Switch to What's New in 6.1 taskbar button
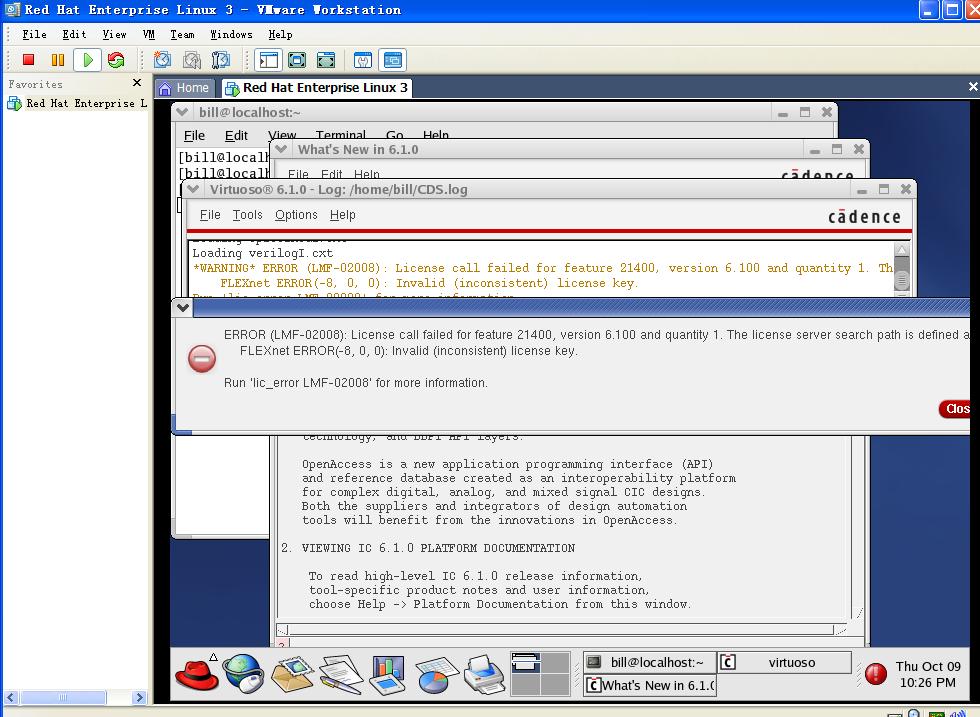Image resolution: width=980 pixels, height=717 pixels. [x=649, y=685]
